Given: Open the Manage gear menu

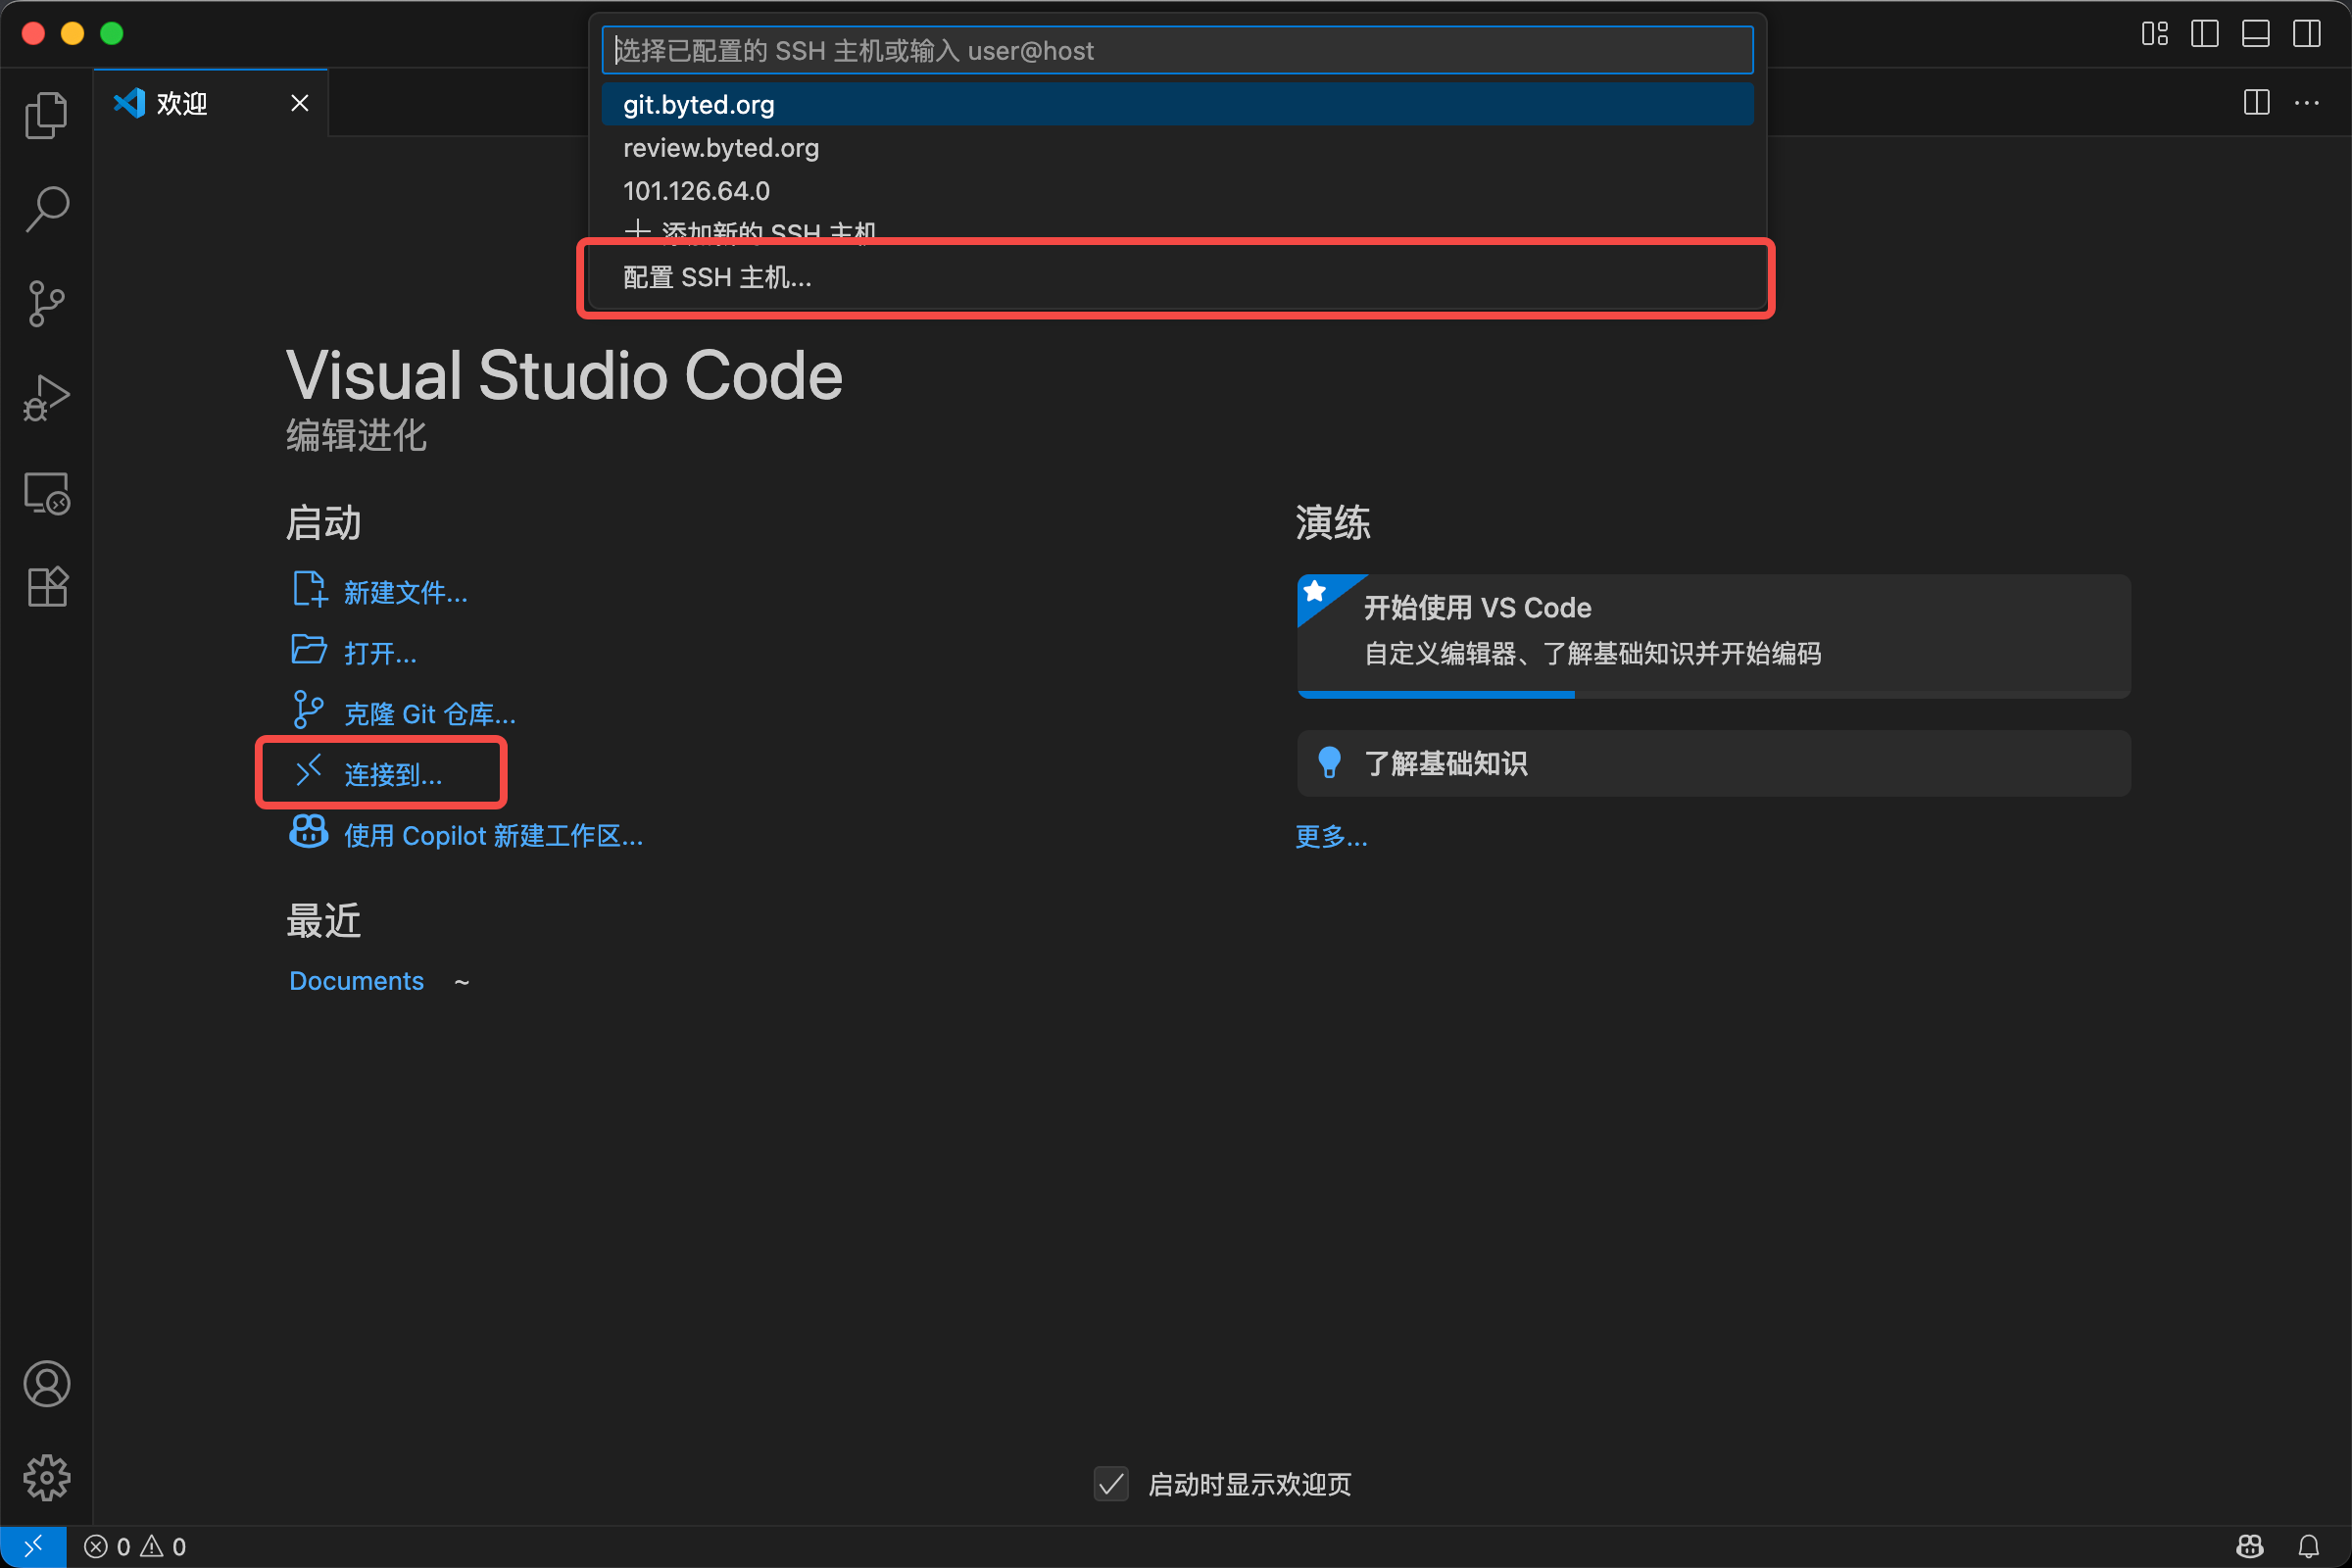Looking at the screenshot, I should point(46,1477).
